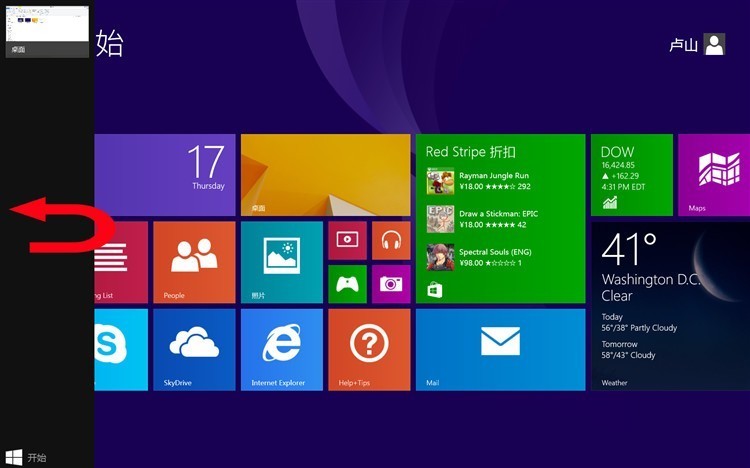
Task: Click the Today 56°/38° Partly Cloudy forecast
Action: 639,323
